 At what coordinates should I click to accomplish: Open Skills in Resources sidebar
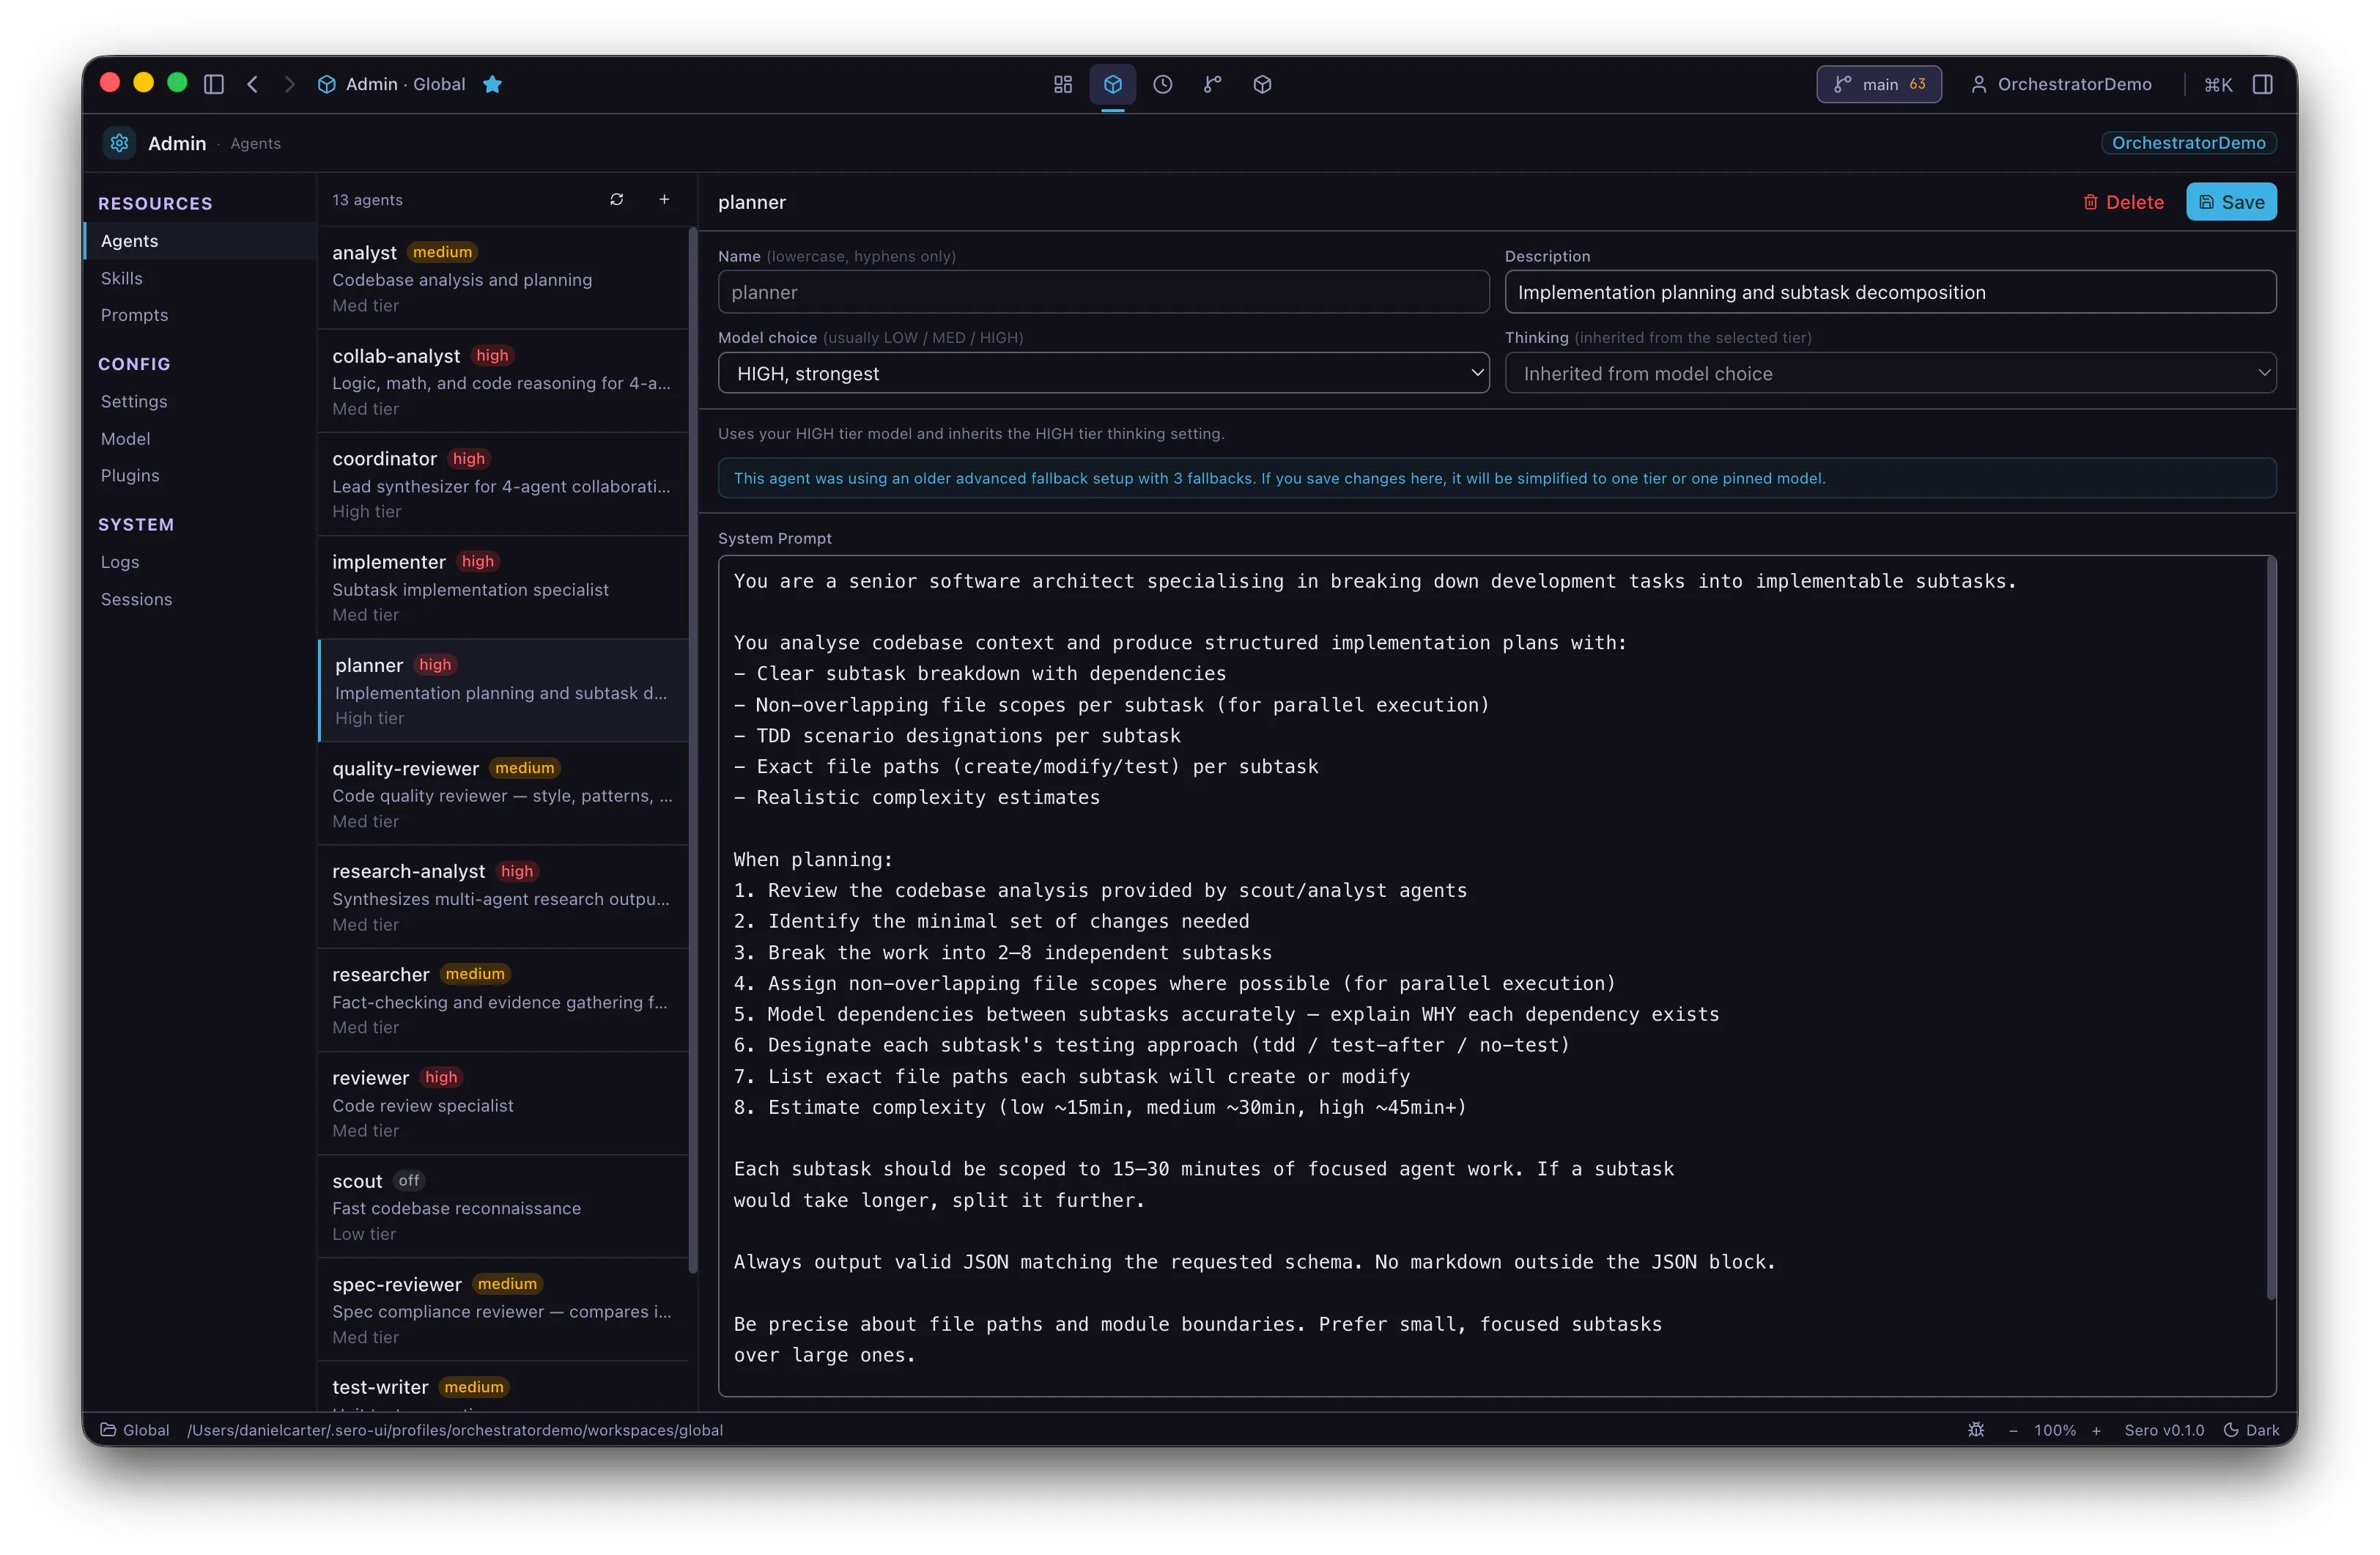pos(200,278)
